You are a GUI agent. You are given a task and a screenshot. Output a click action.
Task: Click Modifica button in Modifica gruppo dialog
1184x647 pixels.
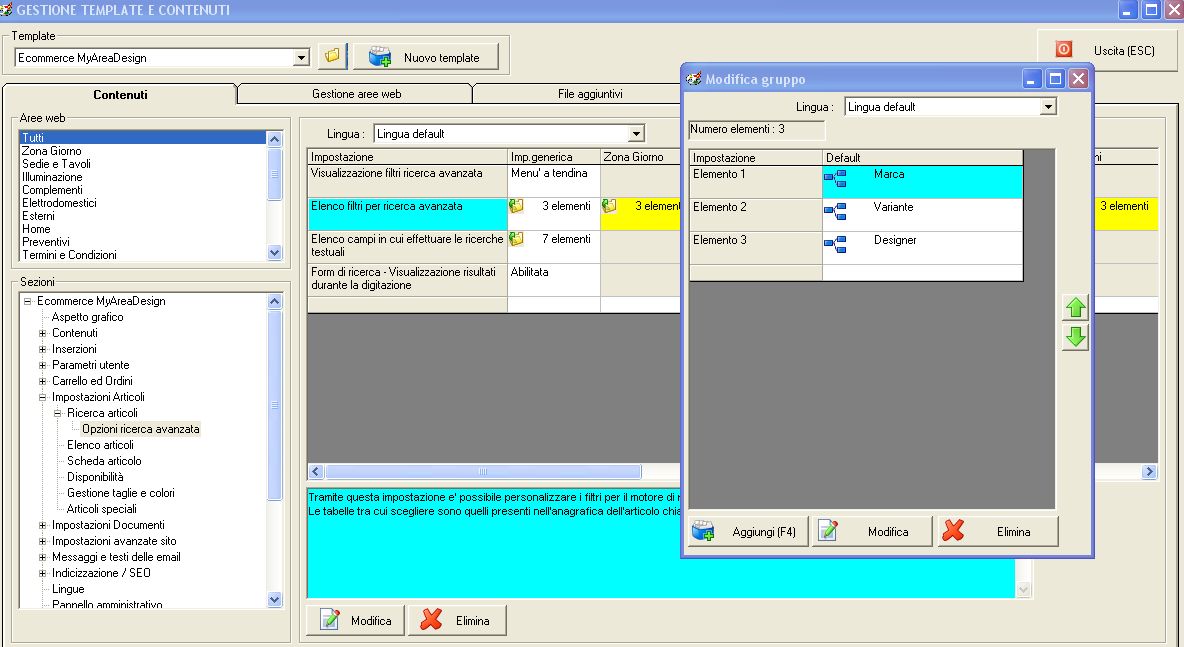872,531
